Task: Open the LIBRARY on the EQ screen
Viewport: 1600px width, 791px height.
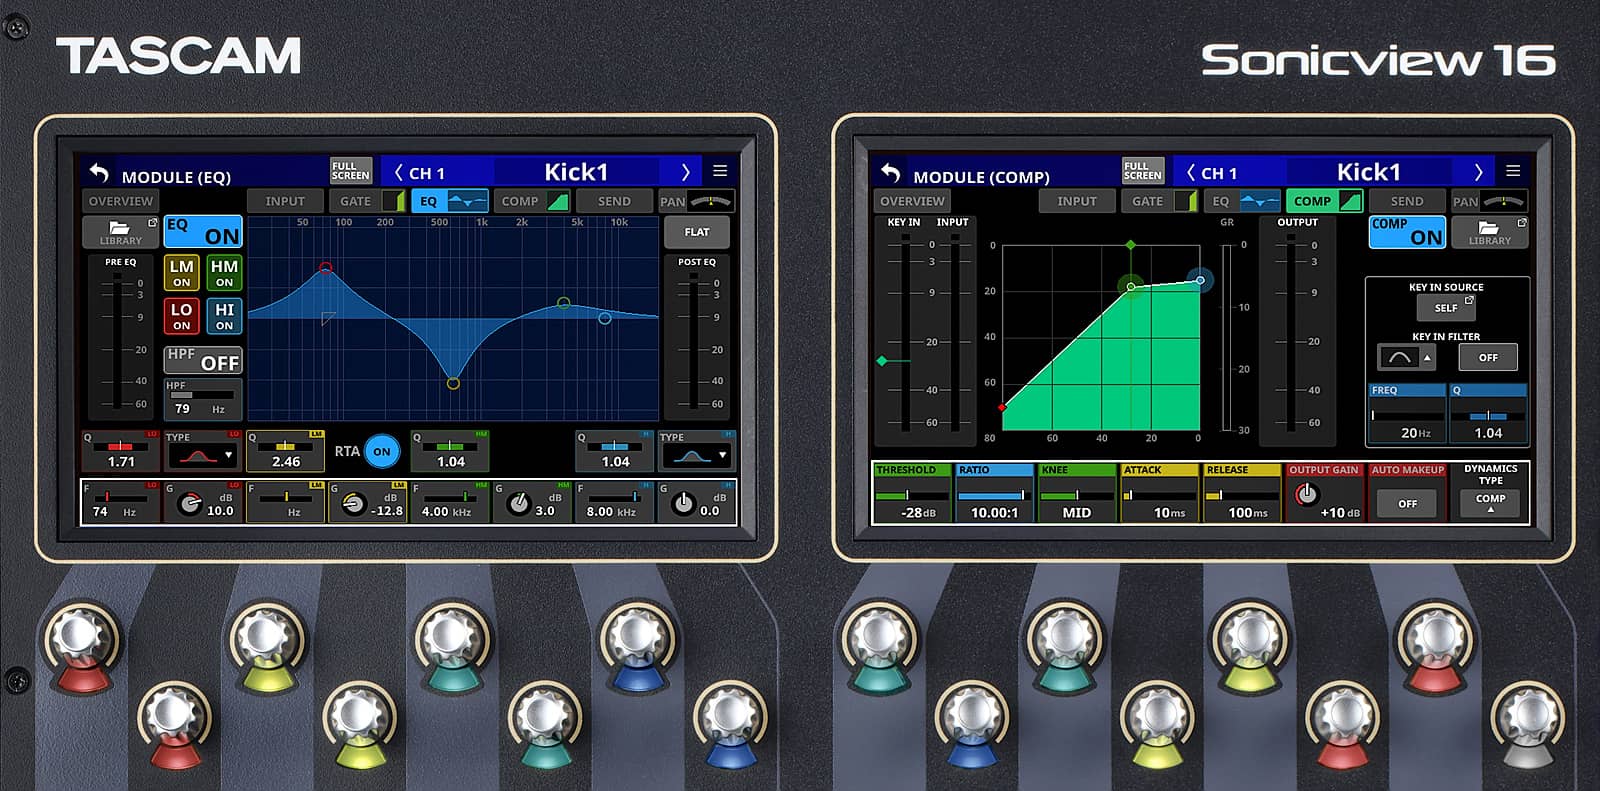Action: [x=121, y=232]
